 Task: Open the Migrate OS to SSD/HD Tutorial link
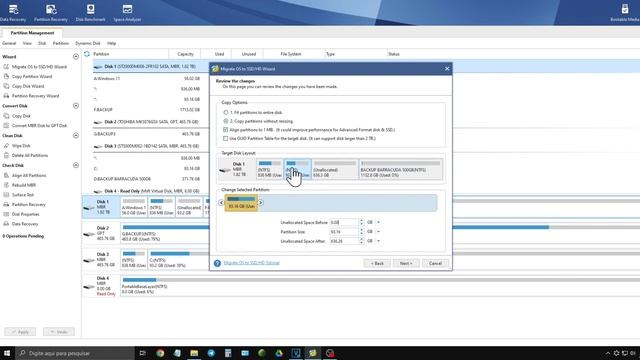(x=251, y=263)
